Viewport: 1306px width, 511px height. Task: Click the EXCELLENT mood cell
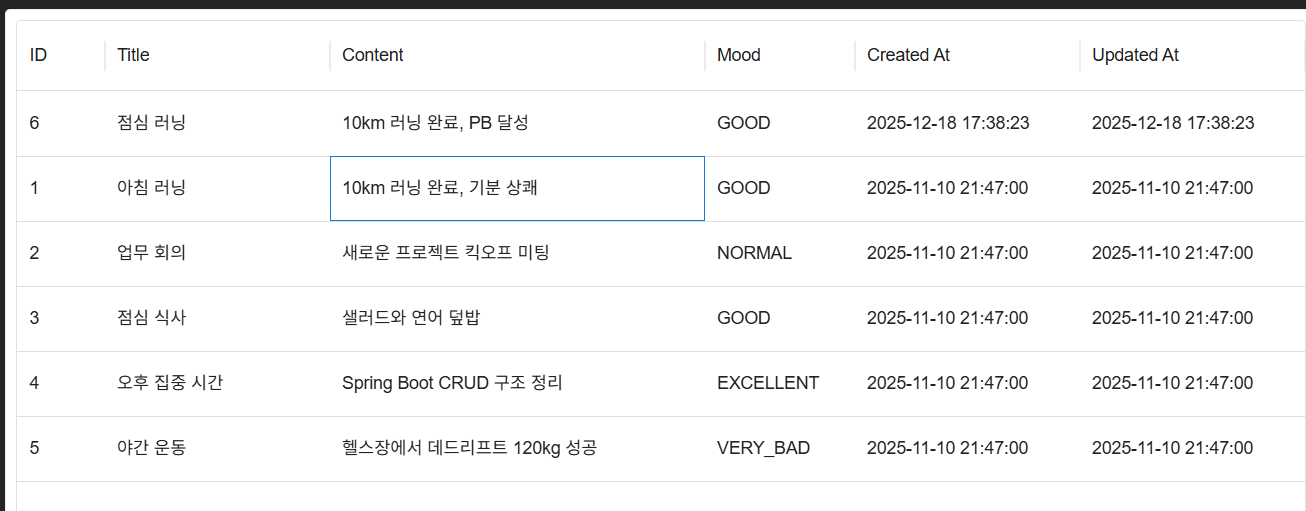(780, 383)
